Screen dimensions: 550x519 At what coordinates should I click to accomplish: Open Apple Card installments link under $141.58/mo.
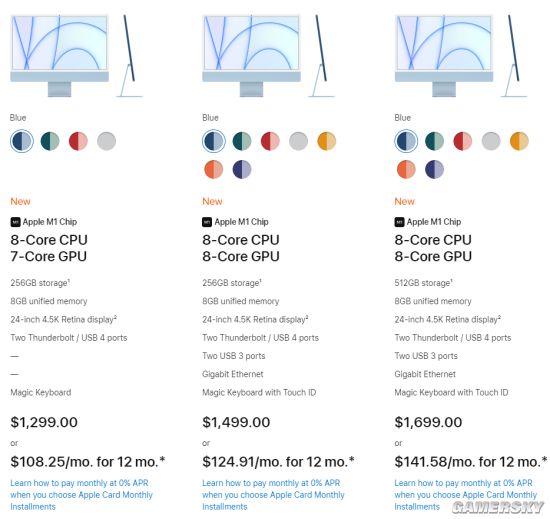pyautogui.click(x=465, y=495)
